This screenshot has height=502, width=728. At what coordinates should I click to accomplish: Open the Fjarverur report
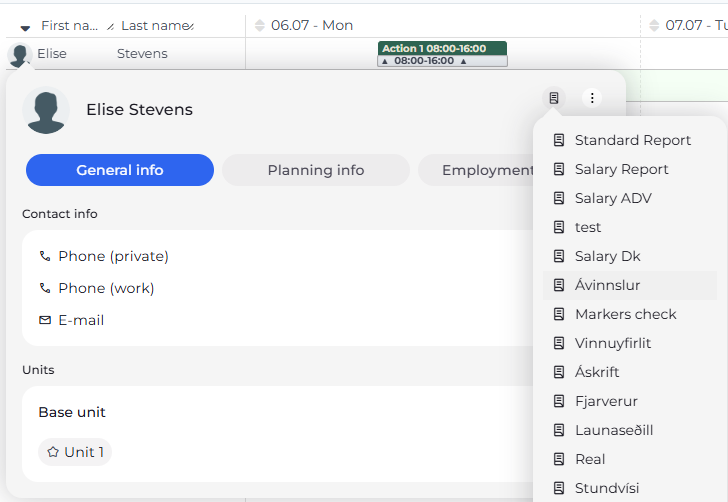(630, 401)
